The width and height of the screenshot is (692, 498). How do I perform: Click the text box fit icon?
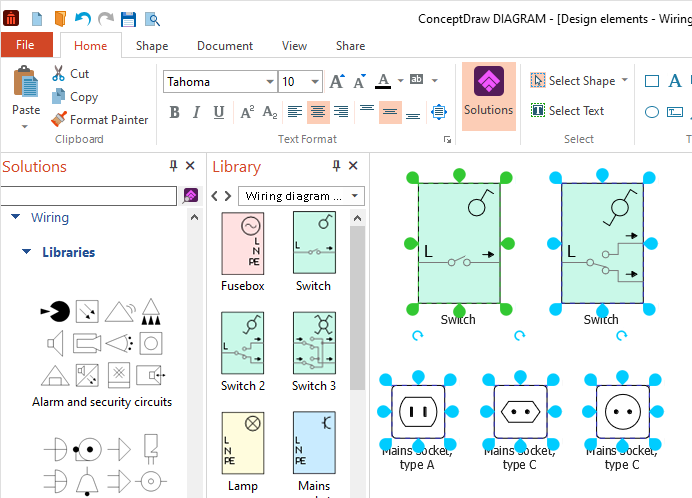pyautogui.click(x=439, y=112)
